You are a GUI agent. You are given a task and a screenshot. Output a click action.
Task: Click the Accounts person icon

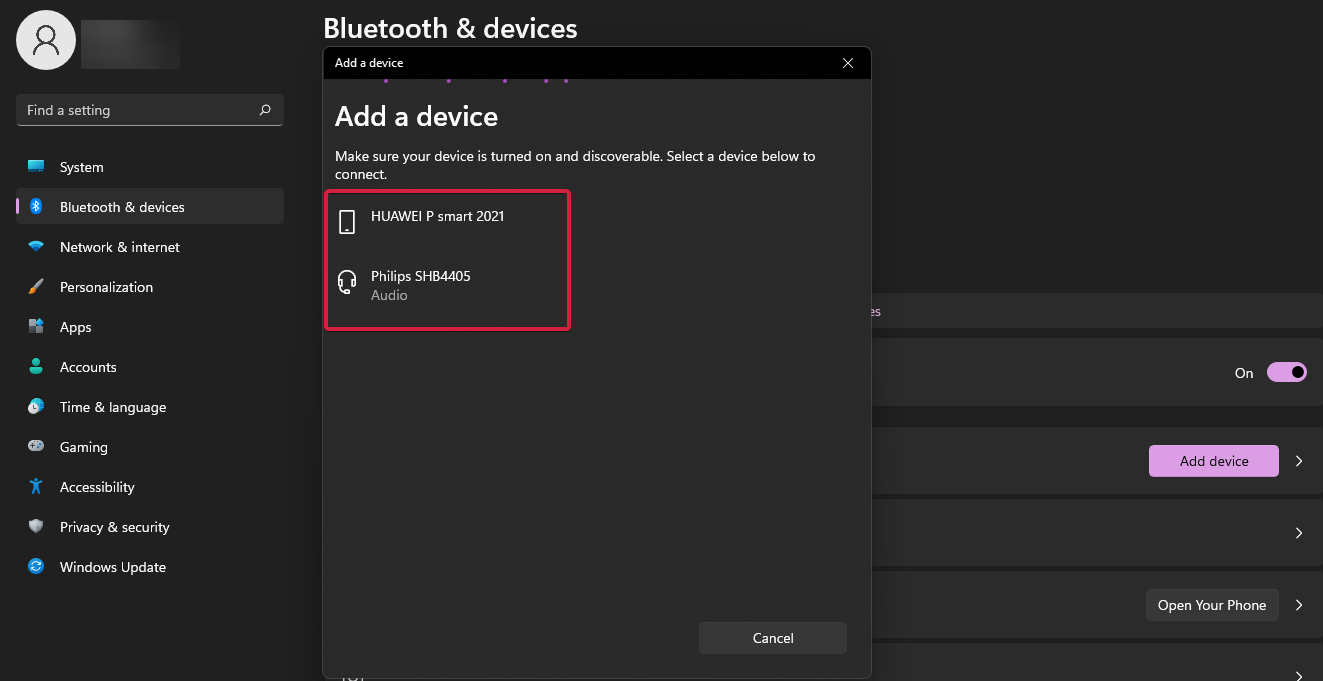36,367
